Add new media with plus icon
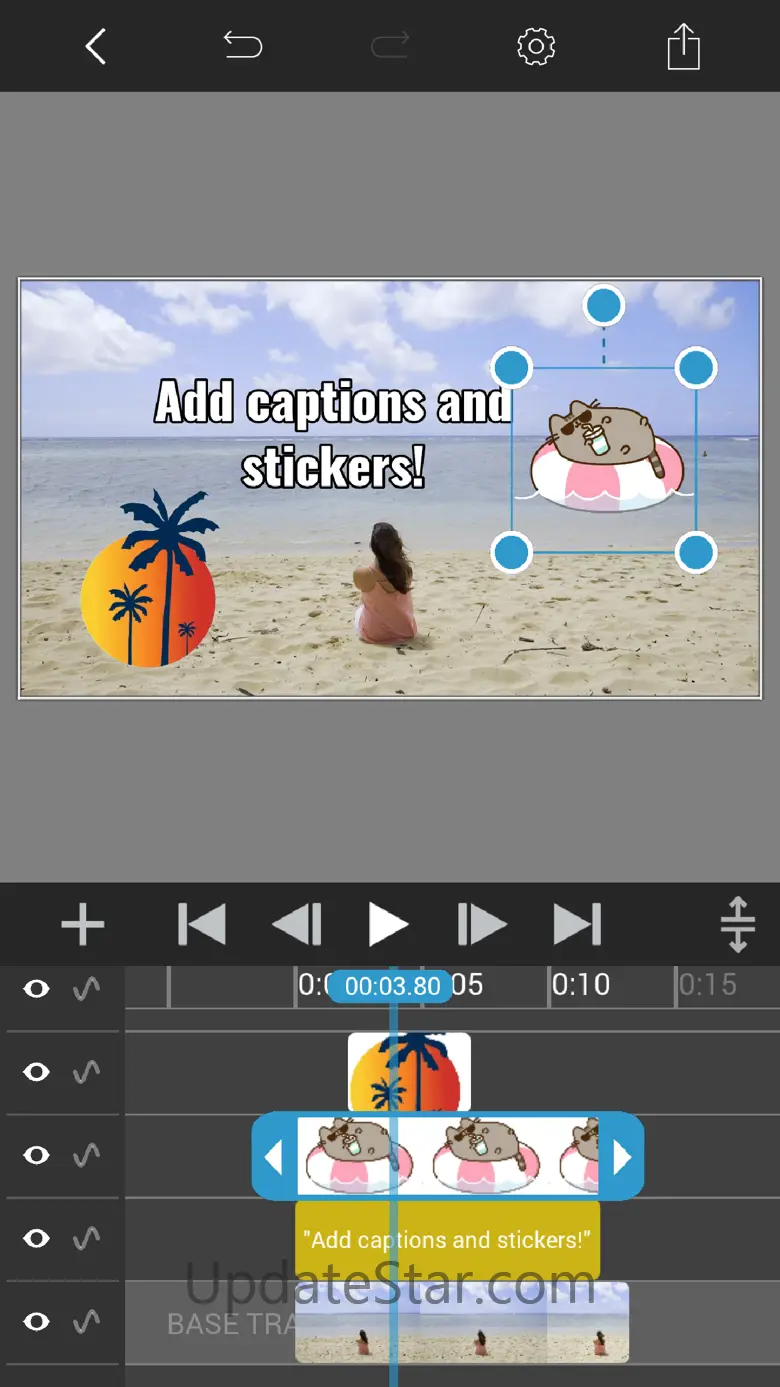This screenshot has width=780, height=1387. click(x=83, y=924)
